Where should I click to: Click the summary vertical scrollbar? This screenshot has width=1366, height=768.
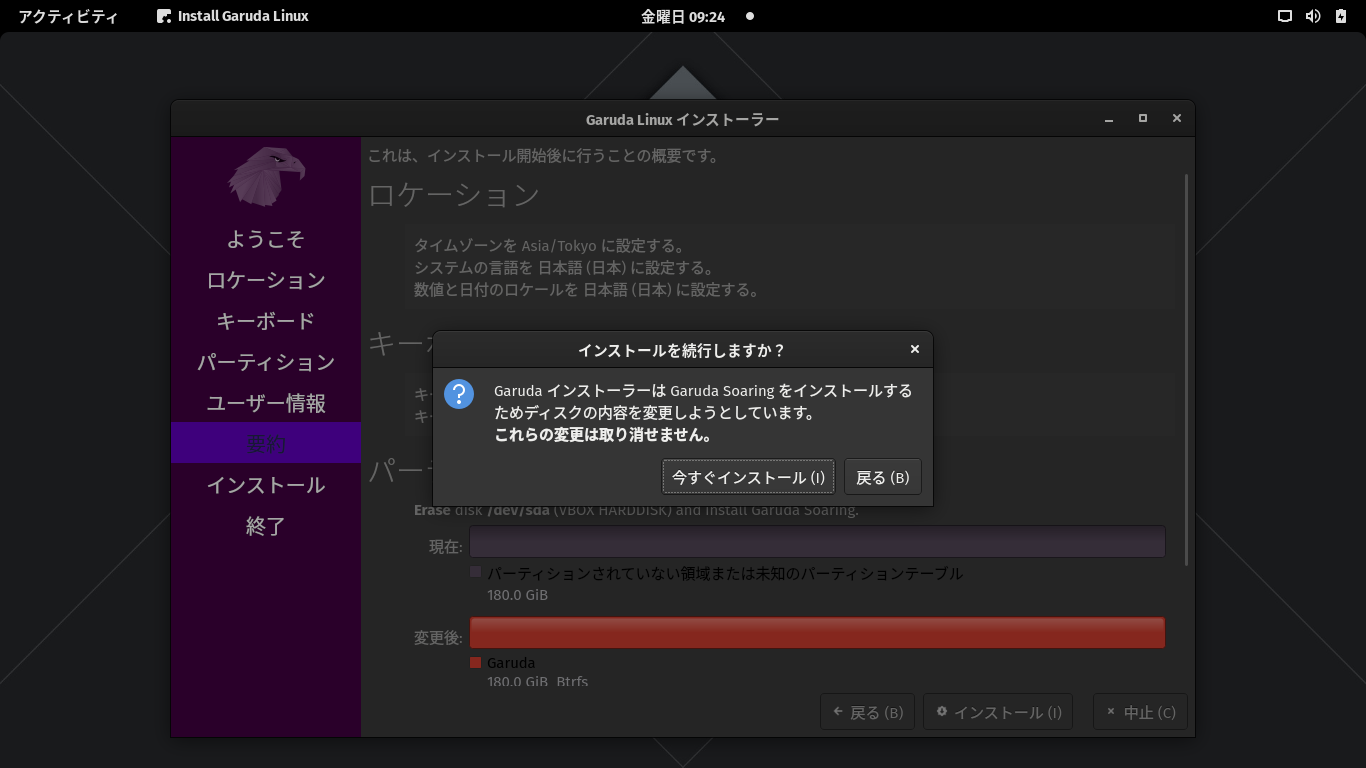point(1187,369)
